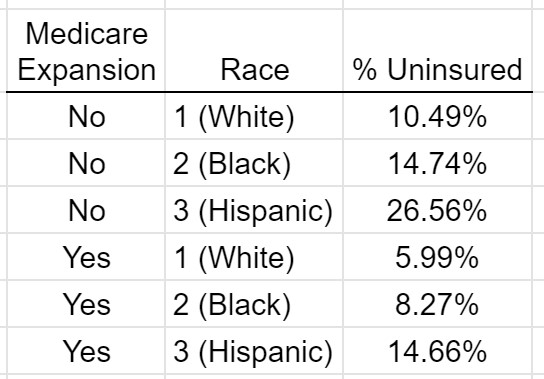
Task: Select the Race header cell
Action: (254, 51)
